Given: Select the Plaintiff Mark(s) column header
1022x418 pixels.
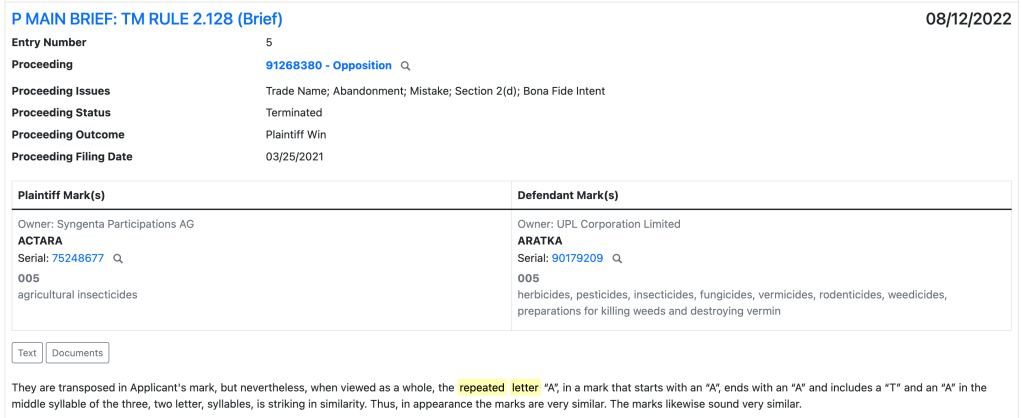Looking at the screenshot, I should [62, 195].
